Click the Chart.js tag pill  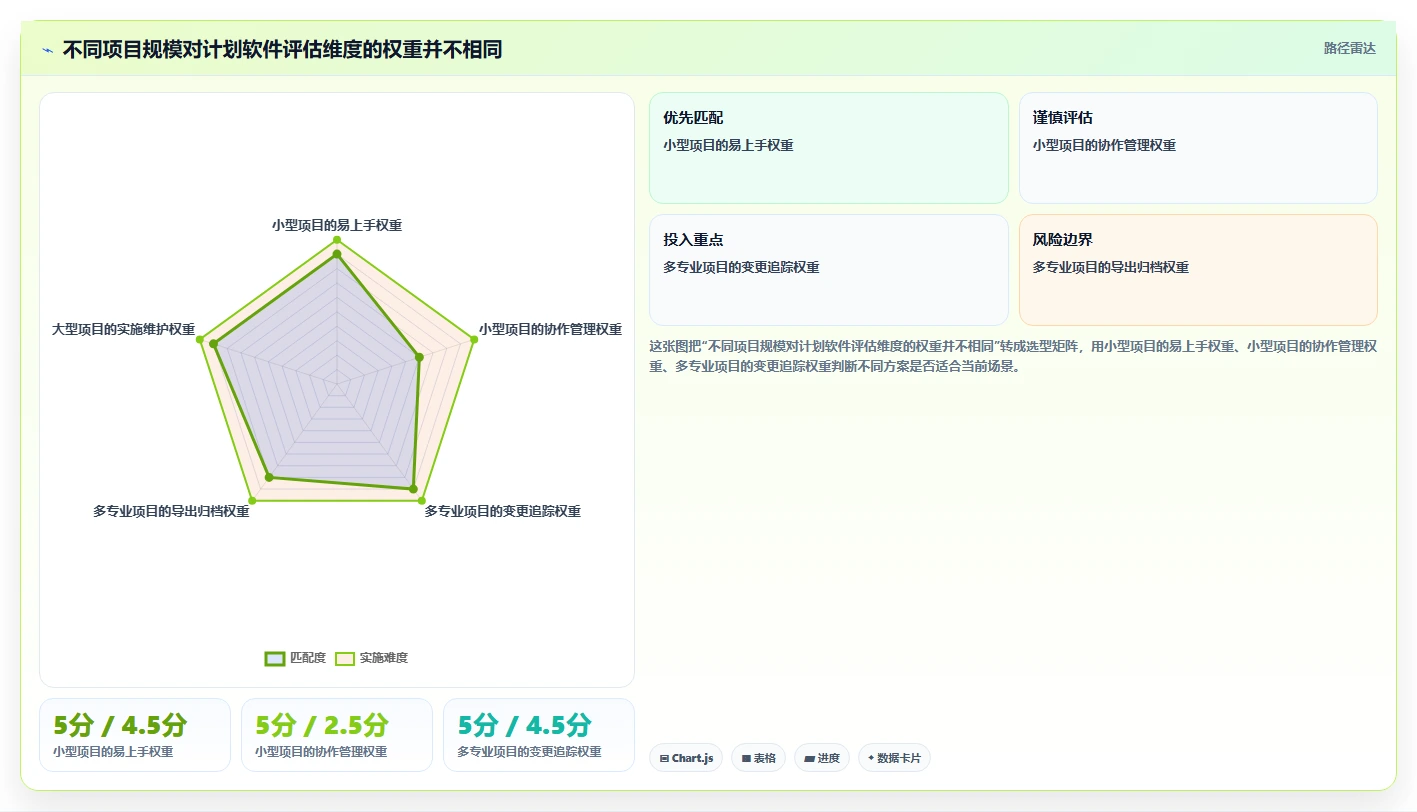(686, 758)
